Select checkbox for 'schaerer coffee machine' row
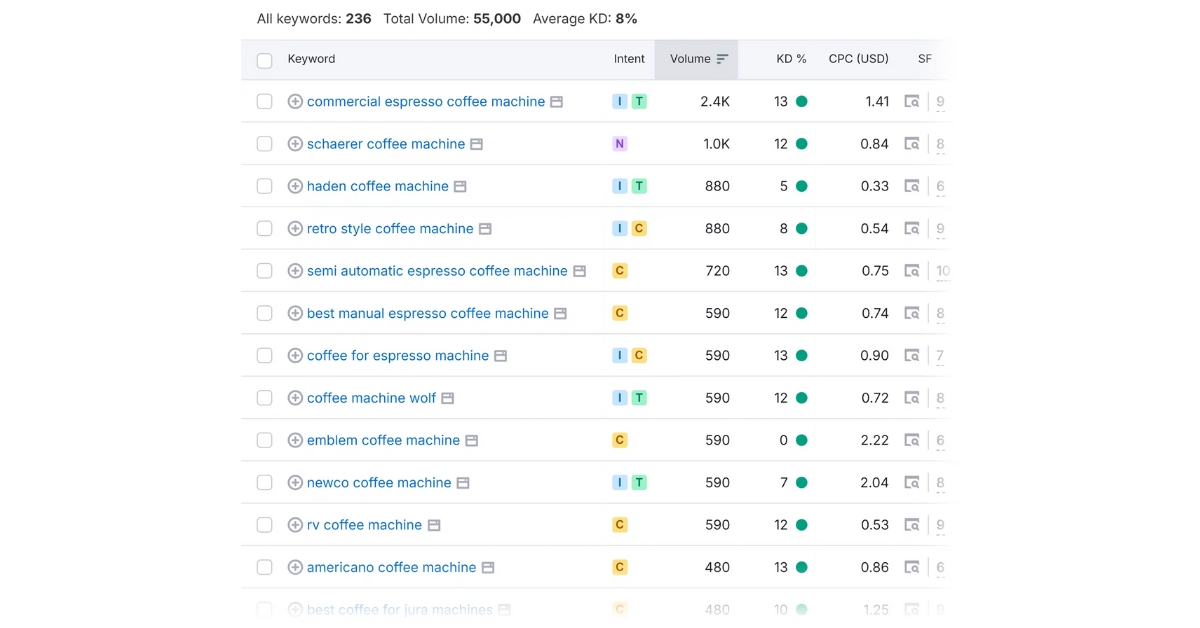 (x=265, y=144)
